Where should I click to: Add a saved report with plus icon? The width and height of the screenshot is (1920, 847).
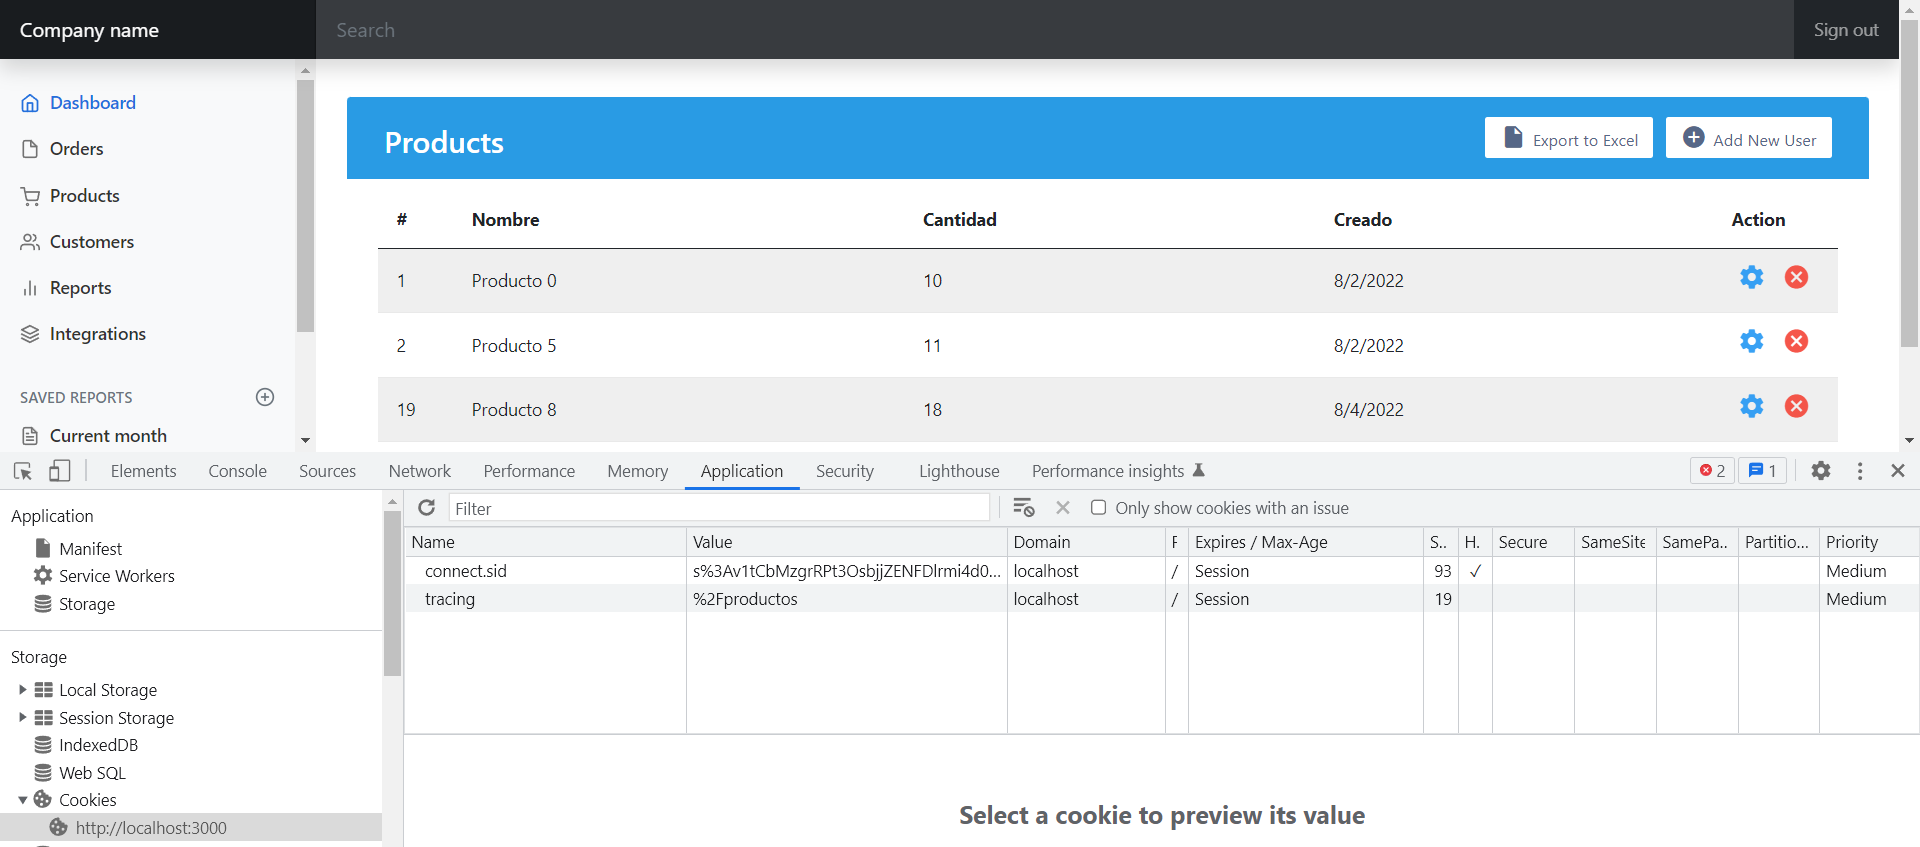pyautogui.click(x=265, y=397)
